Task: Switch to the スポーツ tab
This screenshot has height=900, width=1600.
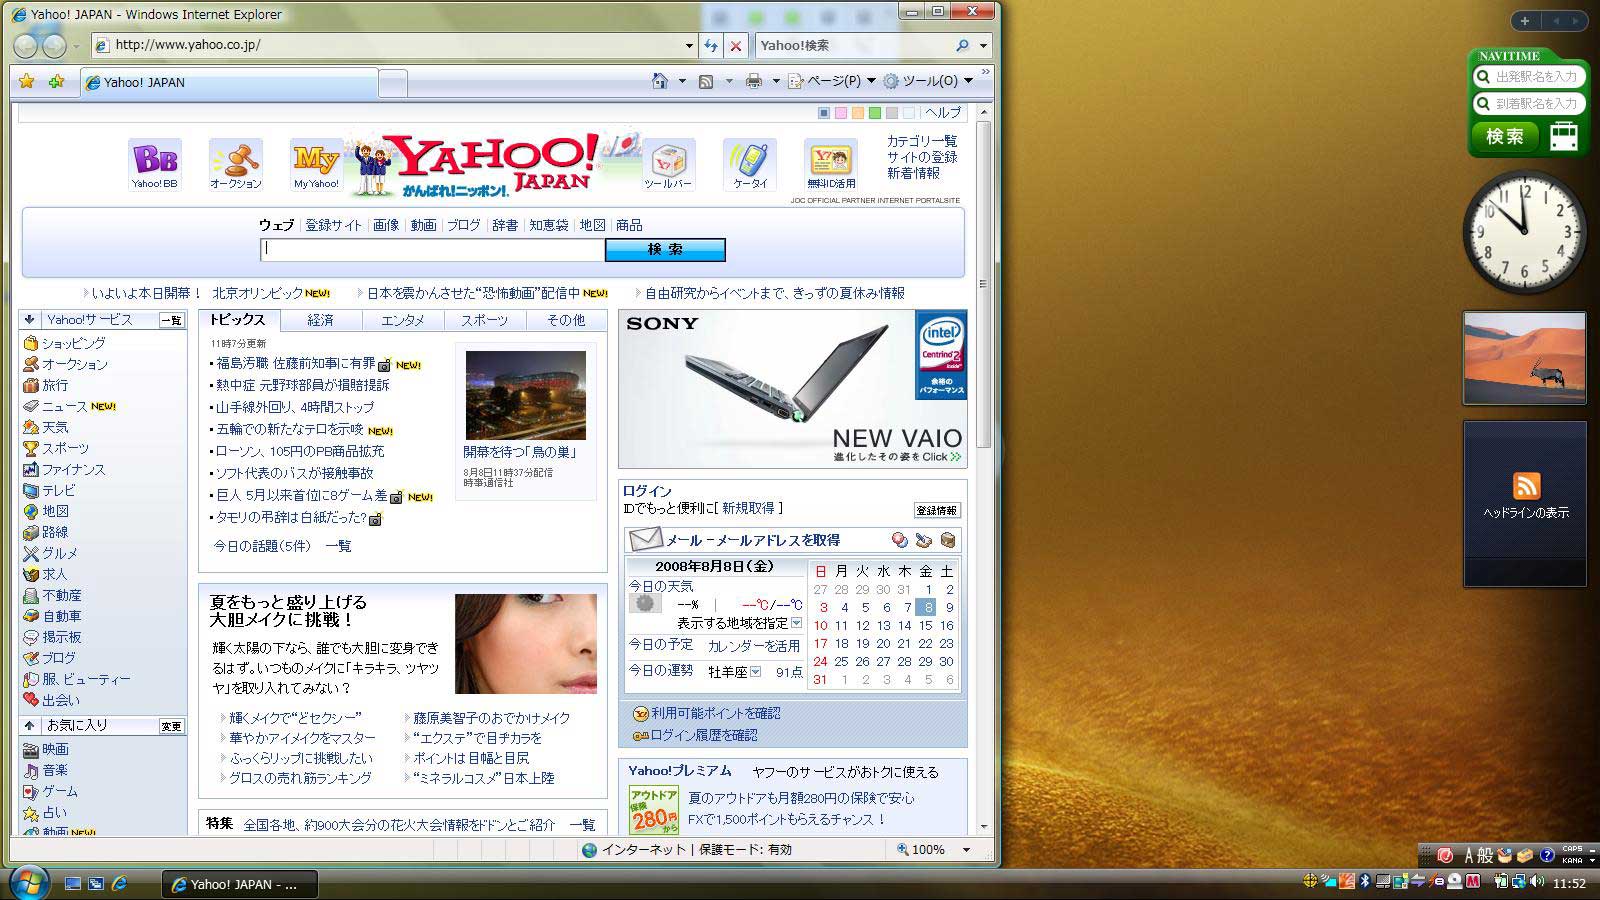Action: [484, 320]
